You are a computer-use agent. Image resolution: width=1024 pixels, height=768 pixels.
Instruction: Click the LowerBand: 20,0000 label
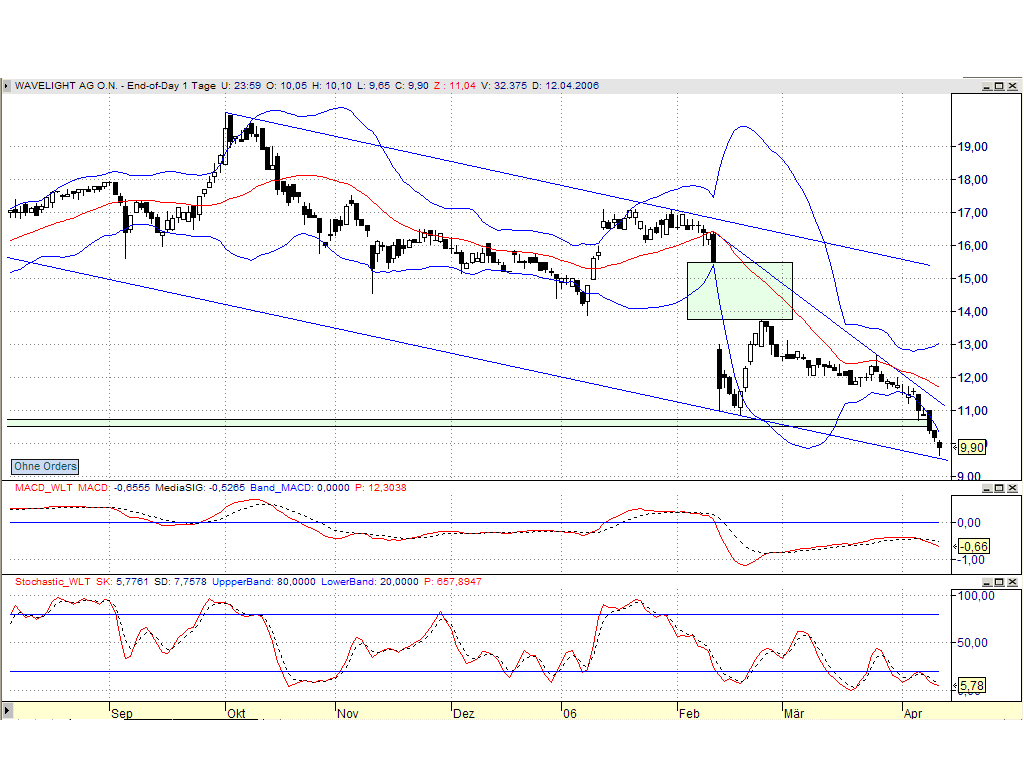click(x=370, y=581)
